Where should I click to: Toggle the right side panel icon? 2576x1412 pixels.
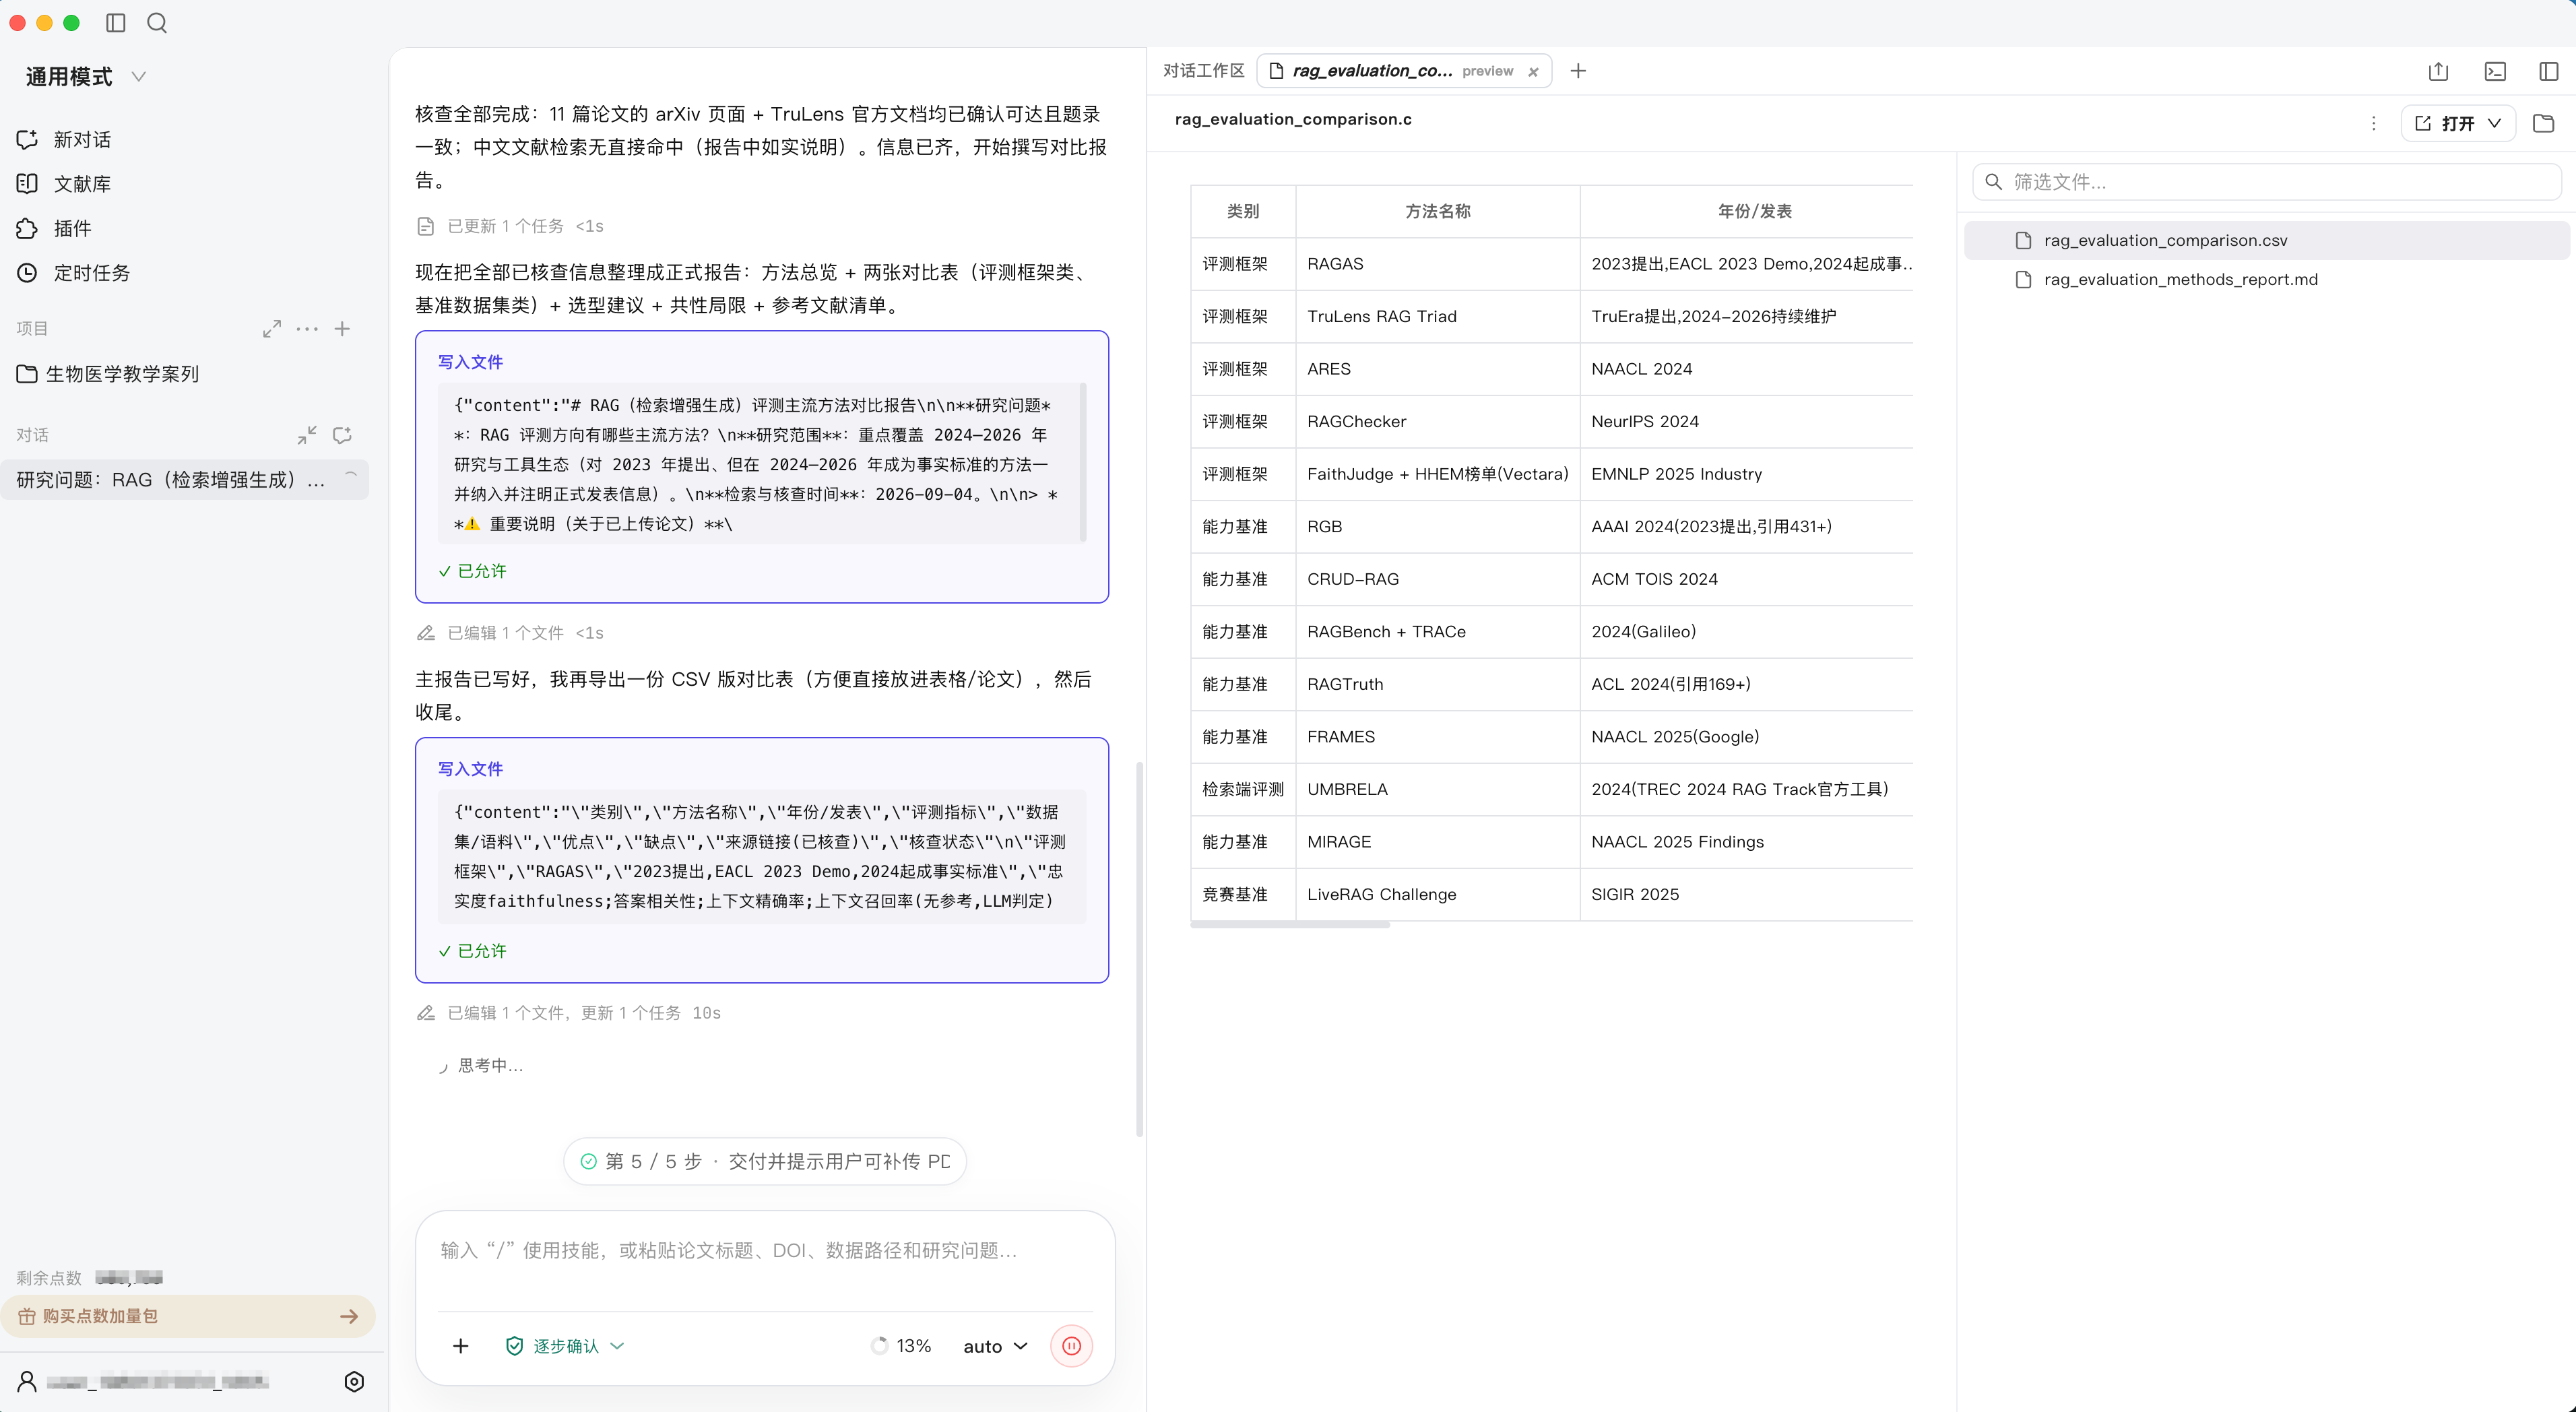[2549, 71]
